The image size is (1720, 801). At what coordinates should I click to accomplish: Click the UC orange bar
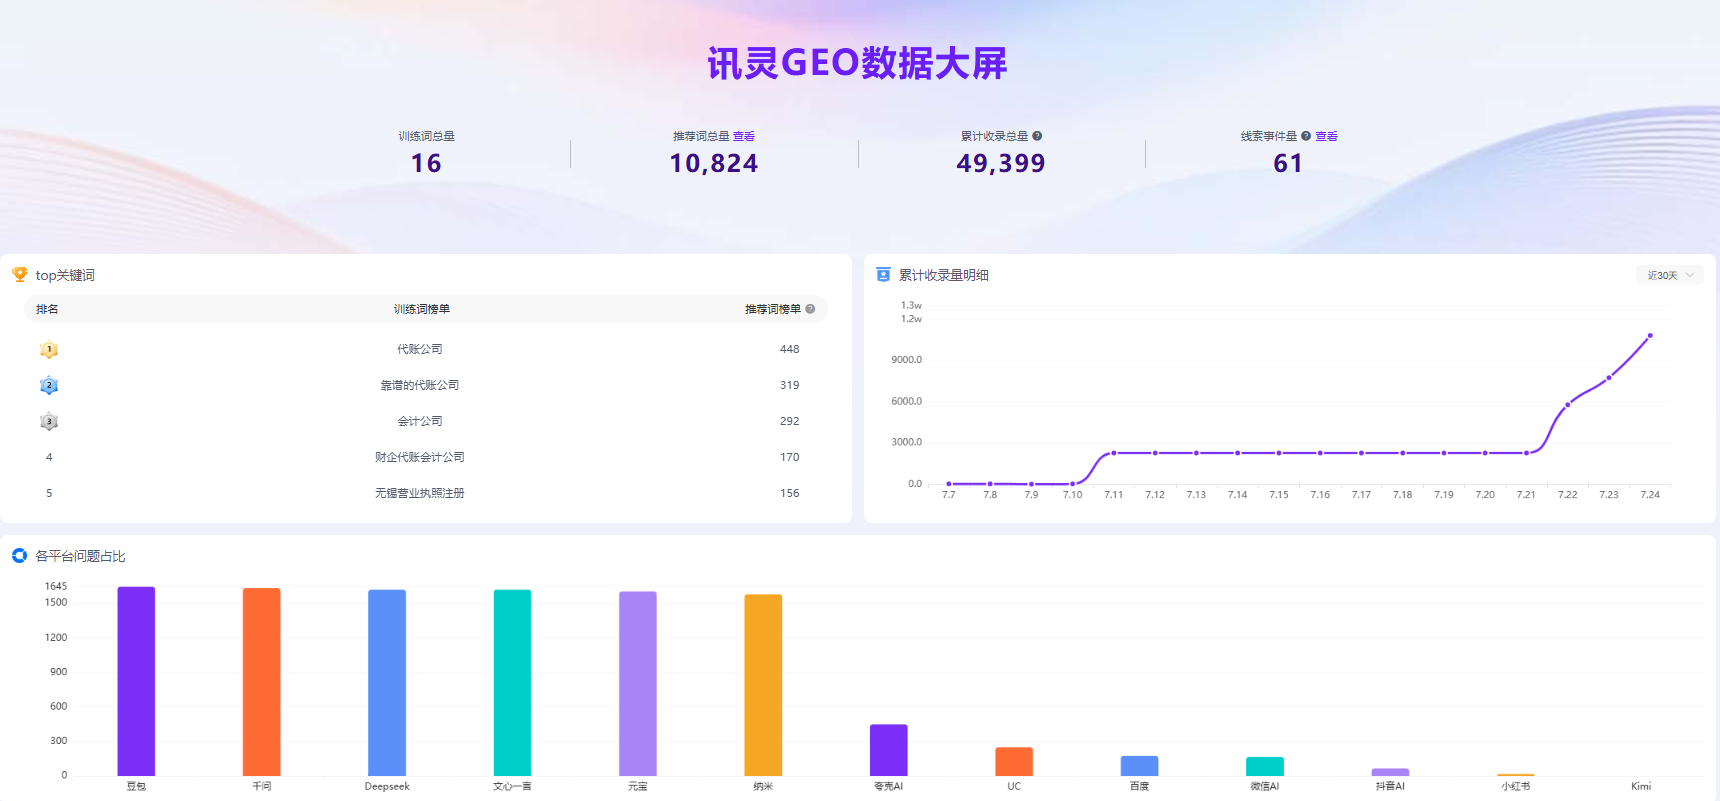click(x=1014, y=761)
